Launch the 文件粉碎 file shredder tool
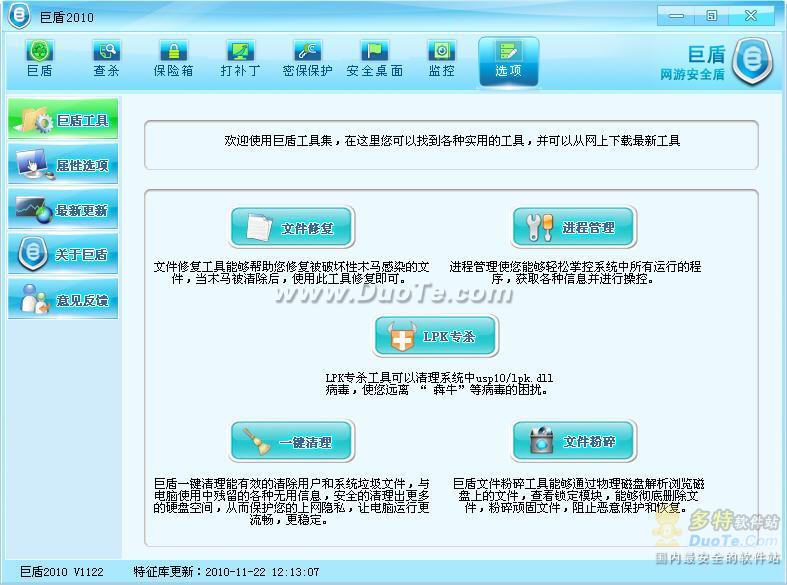 click(574, 441)
